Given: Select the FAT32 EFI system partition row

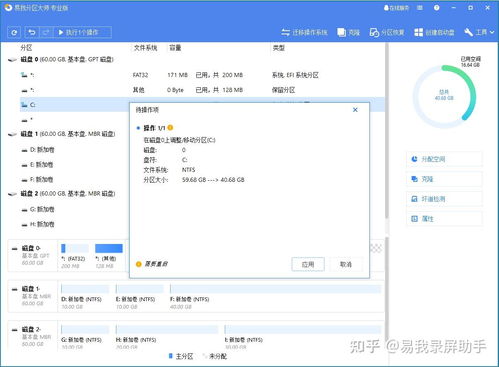Looking at the screenshot, I should 202,75.
